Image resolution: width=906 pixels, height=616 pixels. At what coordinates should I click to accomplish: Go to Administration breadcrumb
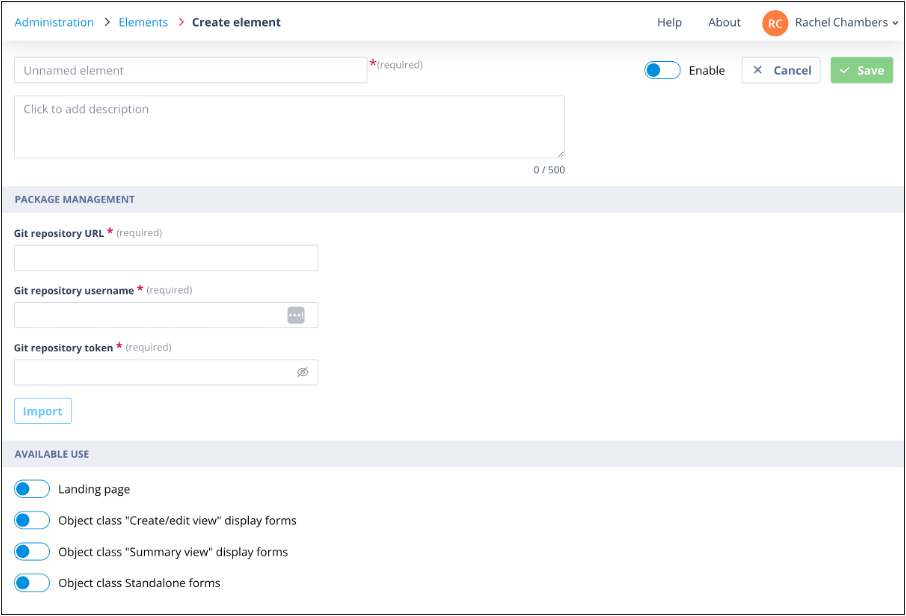tap(54, 23)
